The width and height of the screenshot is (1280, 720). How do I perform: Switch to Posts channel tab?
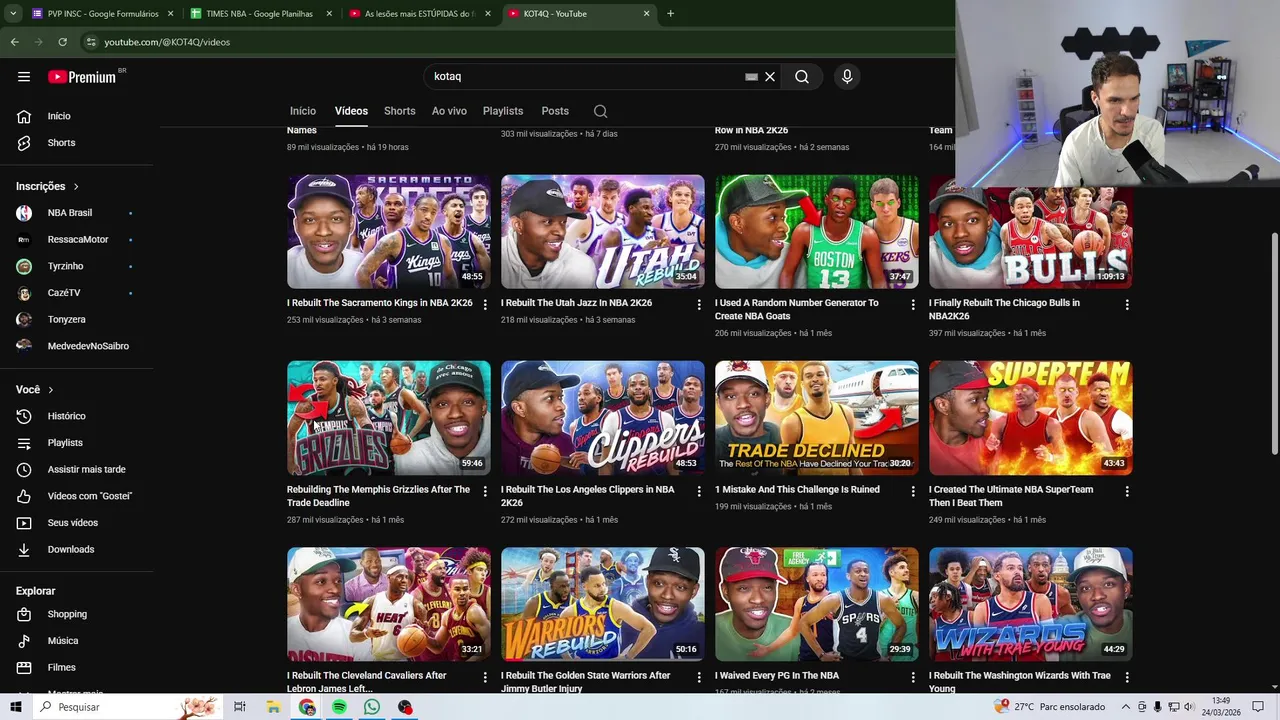[x=555, y=111]
